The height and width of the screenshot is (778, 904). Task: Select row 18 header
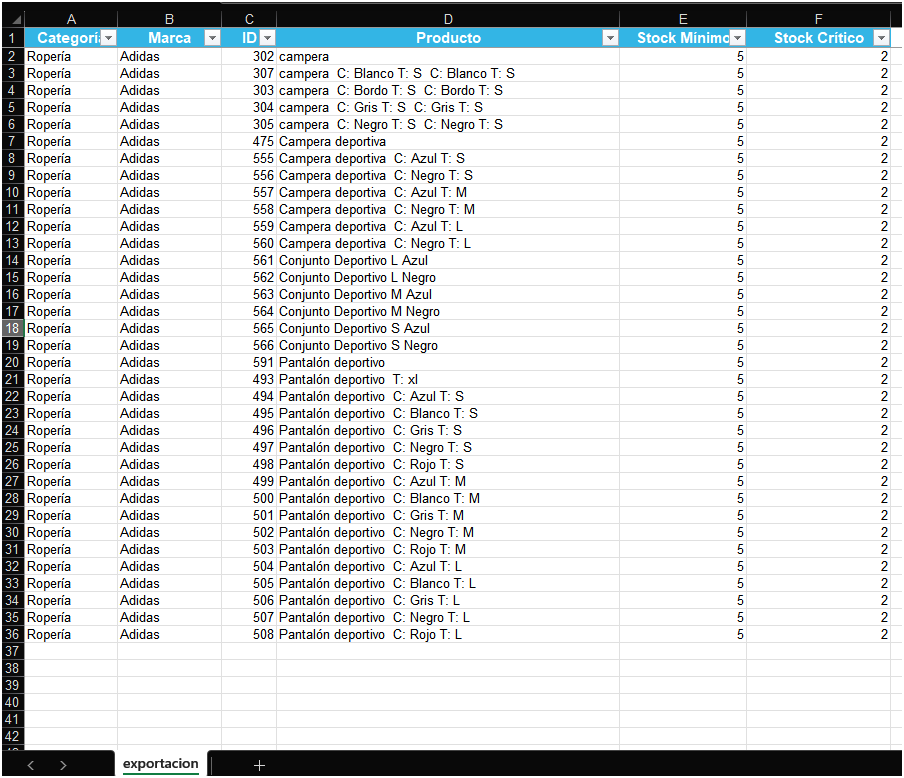pyautogui.click(x=12, y=328)
